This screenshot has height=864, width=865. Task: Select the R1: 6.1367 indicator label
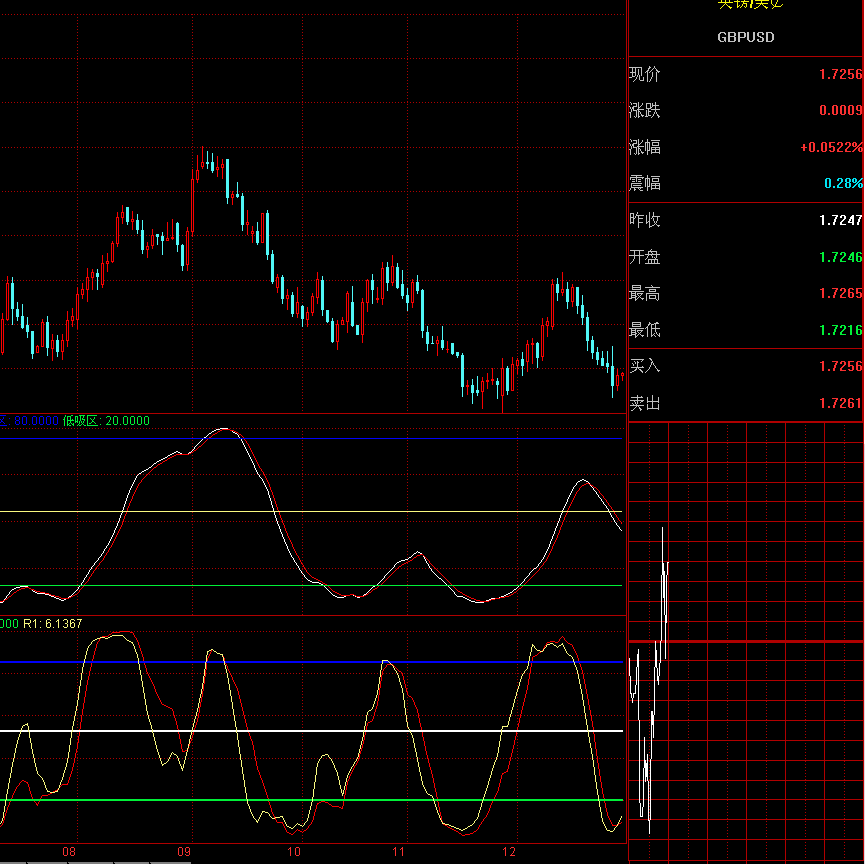click(x=52, y=624)
